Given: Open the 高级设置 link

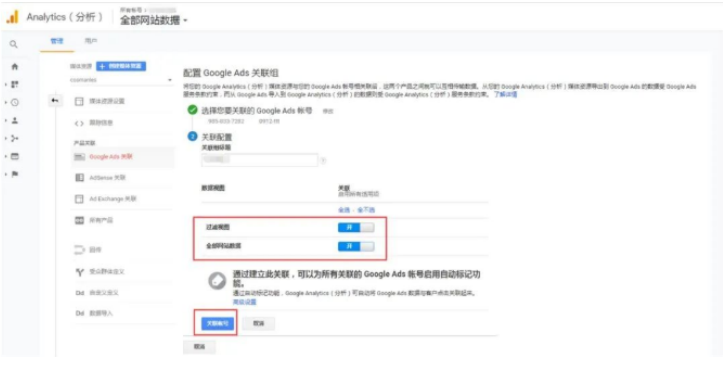Looking at the screenshot, I should 244,302.
